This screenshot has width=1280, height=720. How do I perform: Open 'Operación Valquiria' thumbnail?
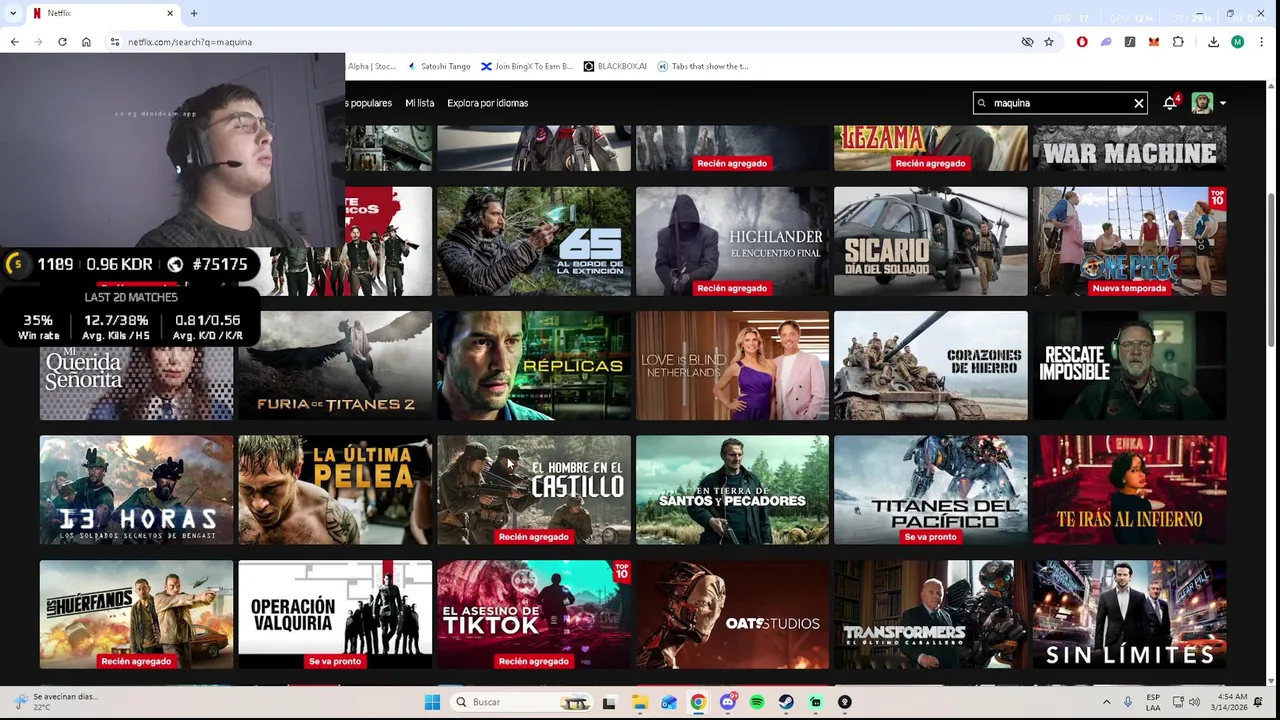(x=335, y=614)
